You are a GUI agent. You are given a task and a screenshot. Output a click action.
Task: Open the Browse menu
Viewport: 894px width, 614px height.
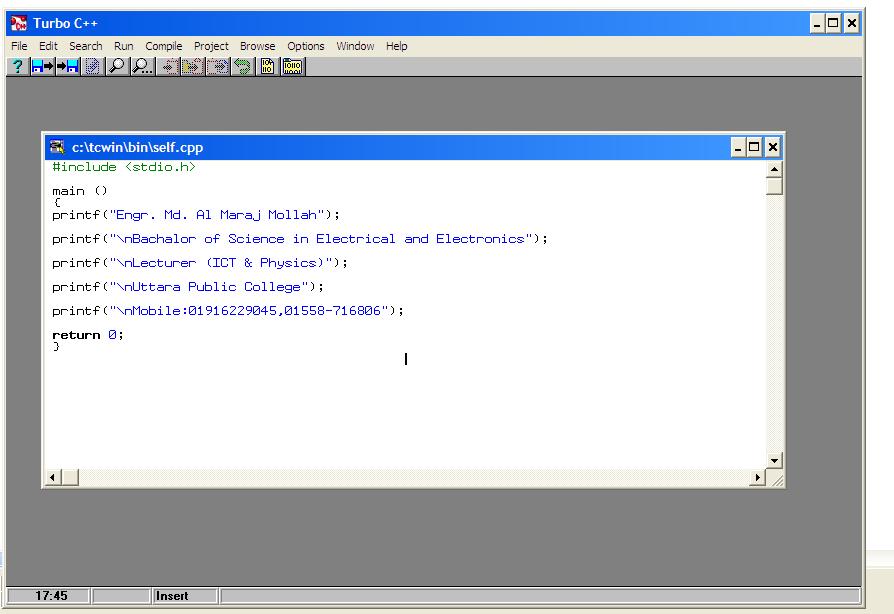click(x=258, y=46)
